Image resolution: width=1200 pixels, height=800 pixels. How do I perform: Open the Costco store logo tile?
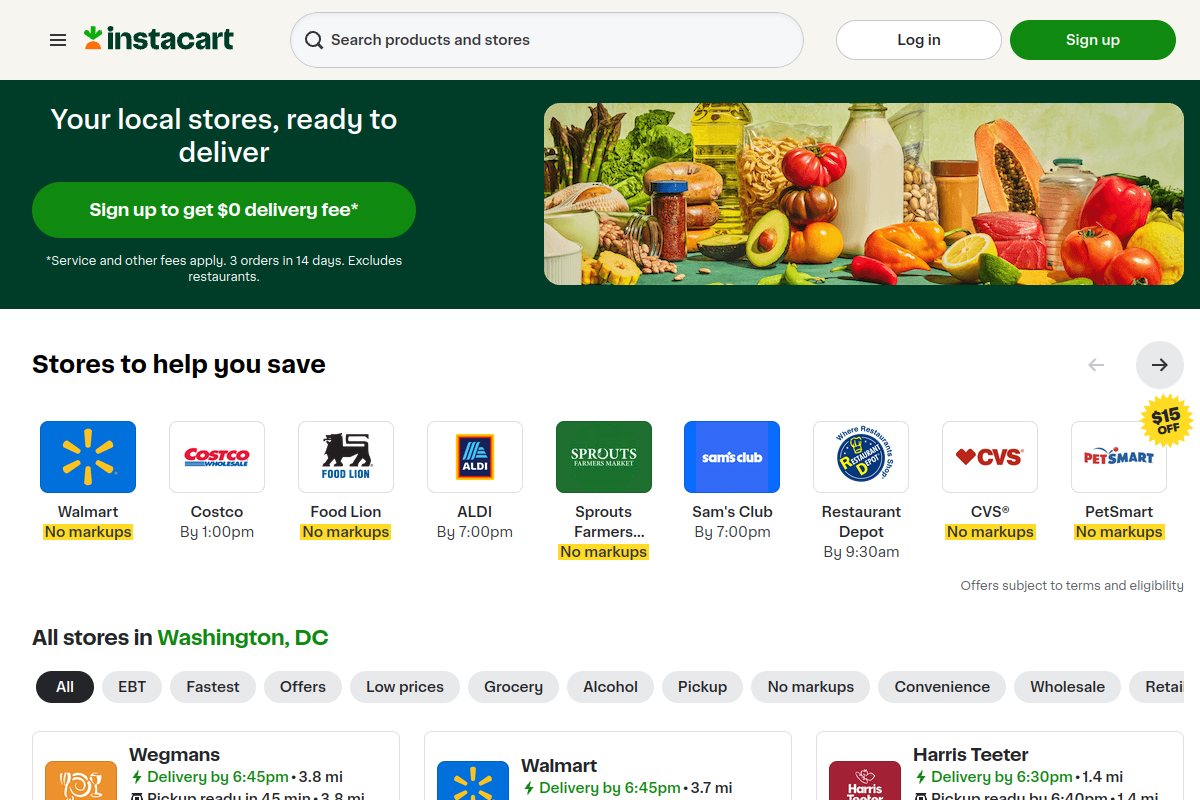click(217, 457)
